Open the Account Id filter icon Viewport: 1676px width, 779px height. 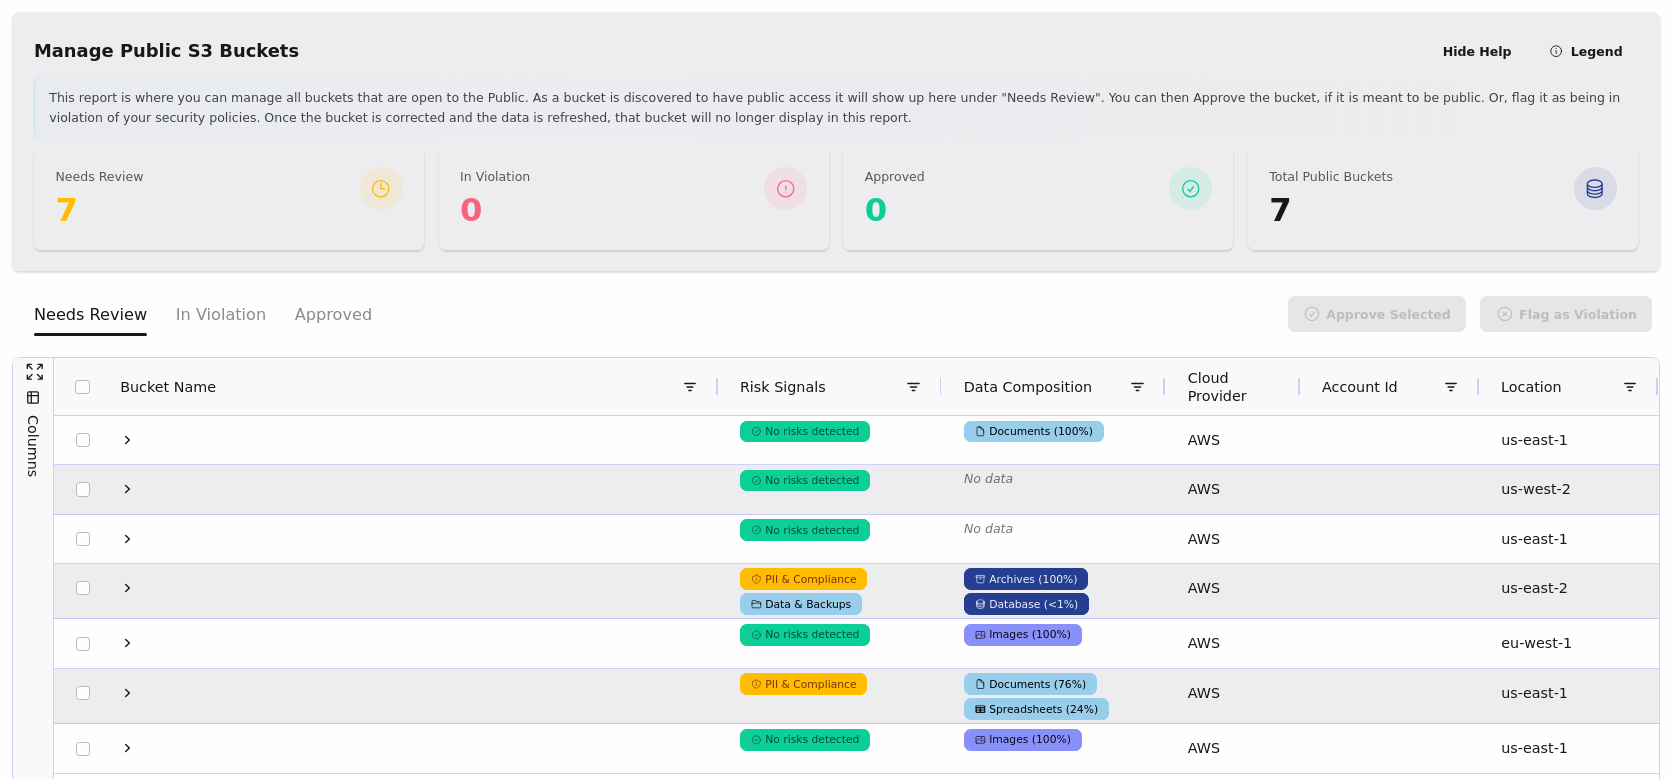[1450, 387]
